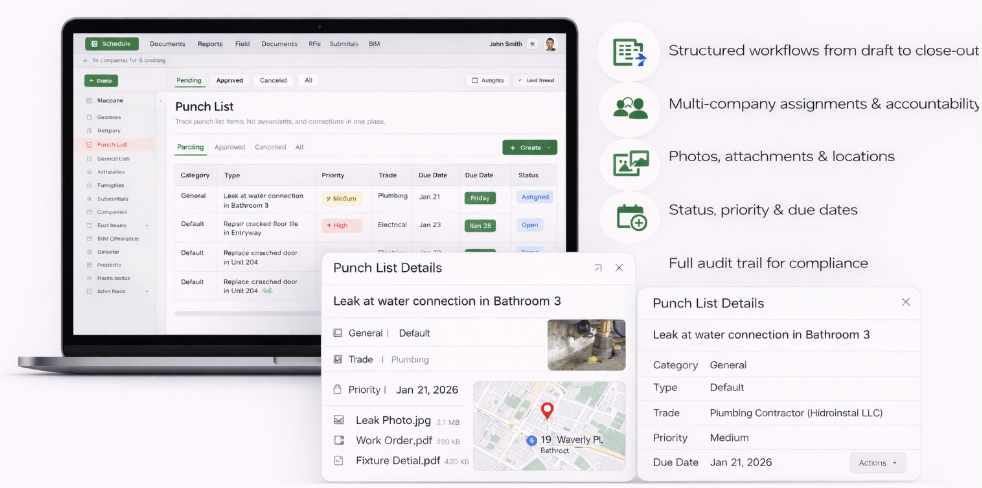Image resolution: width=982 pixels, height=488 pixels.
Task: Click the icon beside Meopane in sidebar
Action: coord(89,100)
